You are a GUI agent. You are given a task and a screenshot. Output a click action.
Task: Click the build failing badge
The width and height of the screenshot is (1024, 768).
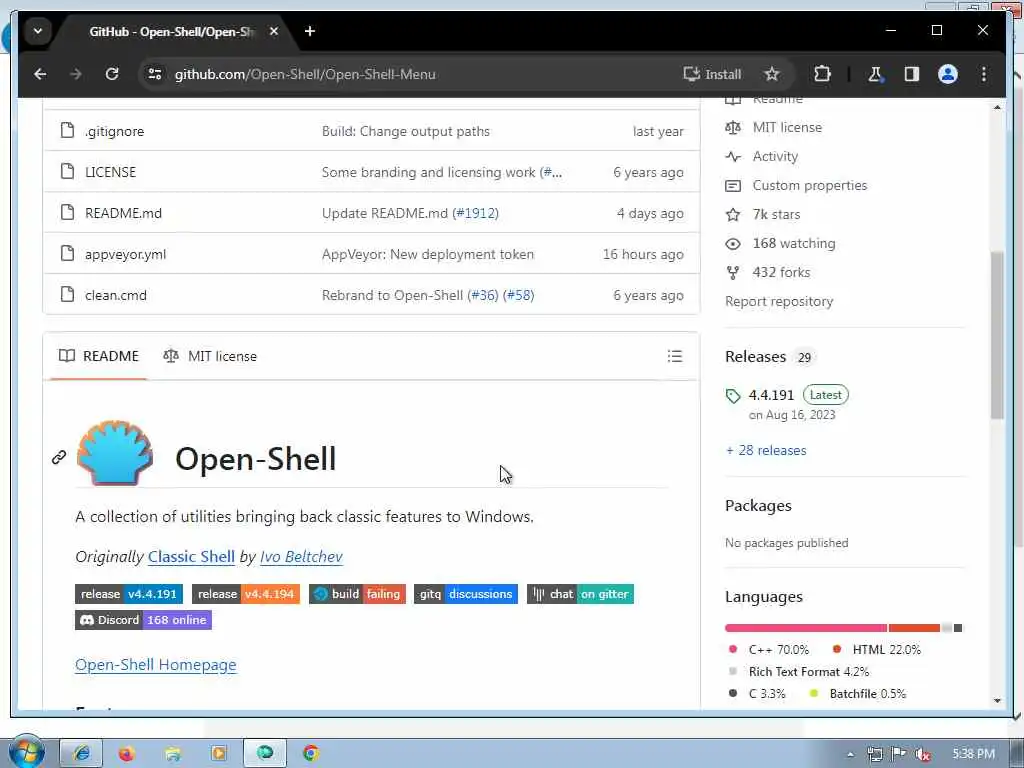tap(357, 594)
